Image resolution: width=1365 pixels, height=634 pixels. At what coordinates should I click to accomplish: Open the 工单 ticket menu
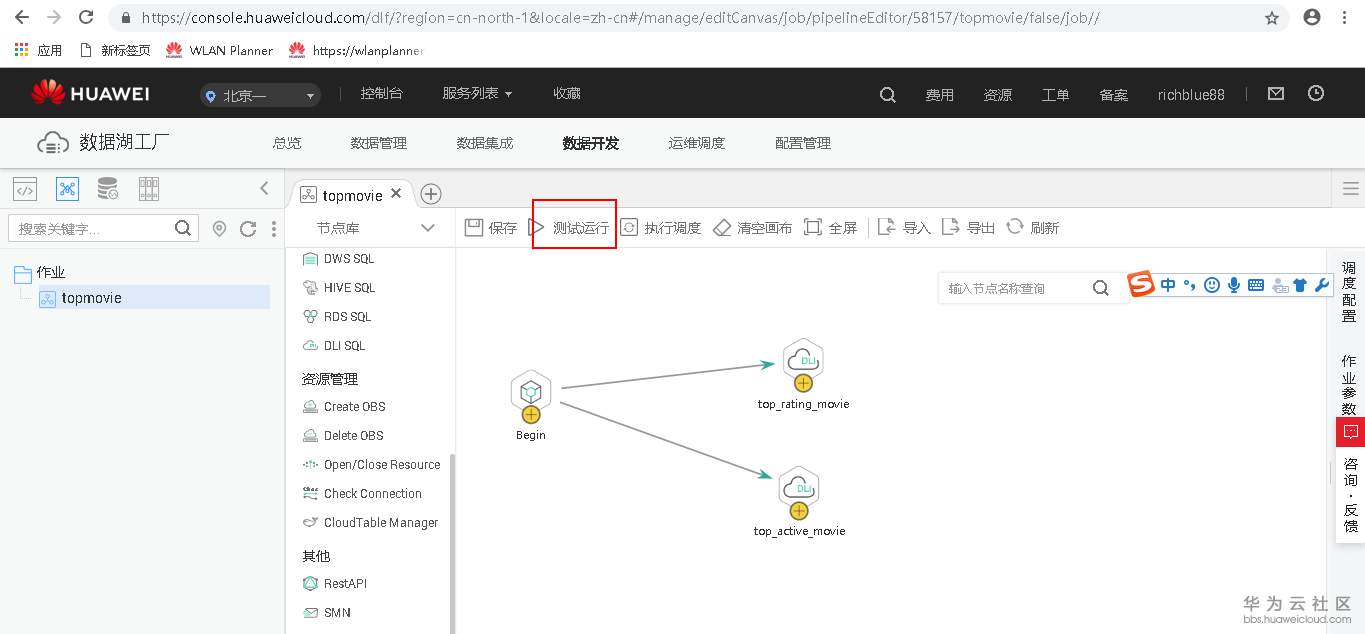click(1055, 95)
